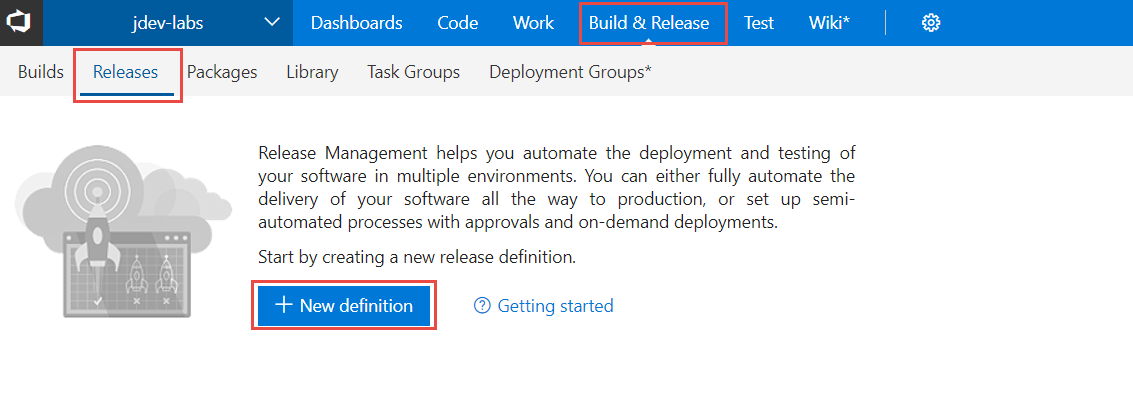The height and width of the screenshot is (409, 1133).
Task: Follow the Getting started link
Action: pyautogui.click(x=555, y=306)
